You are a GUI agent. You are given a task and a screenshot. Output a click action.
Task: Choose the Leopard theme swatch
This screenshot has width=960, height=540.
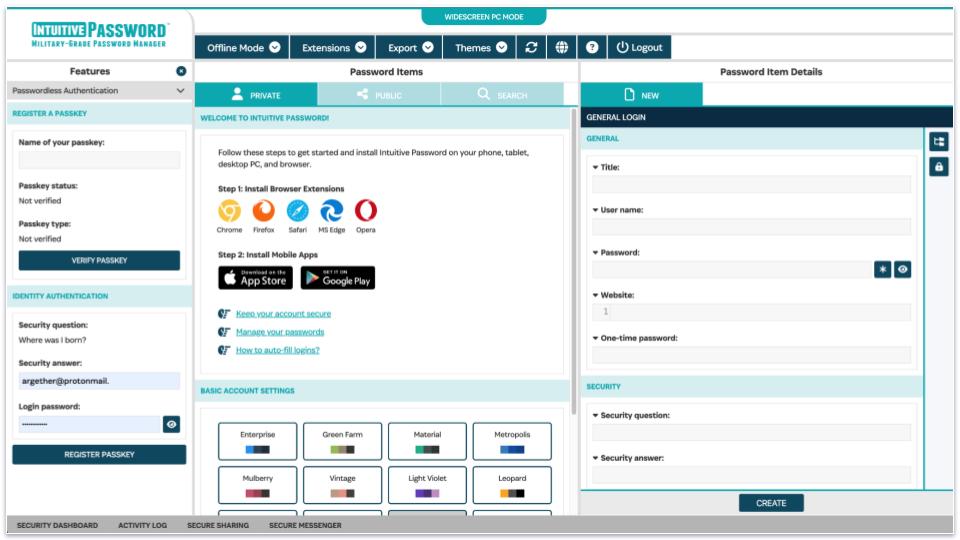point(512,485)
